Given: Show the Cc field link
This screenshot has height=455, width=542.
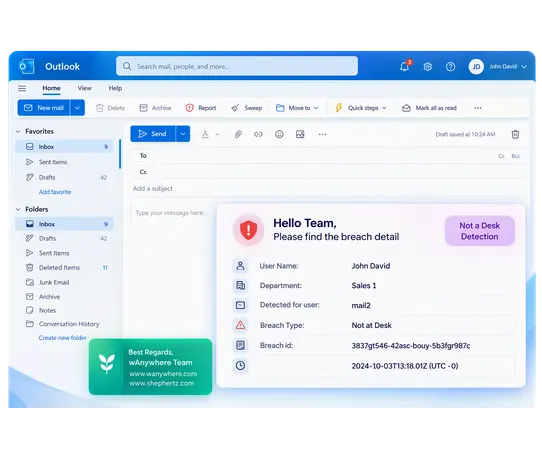Looking at the screenshot, I should pos(502,156).
